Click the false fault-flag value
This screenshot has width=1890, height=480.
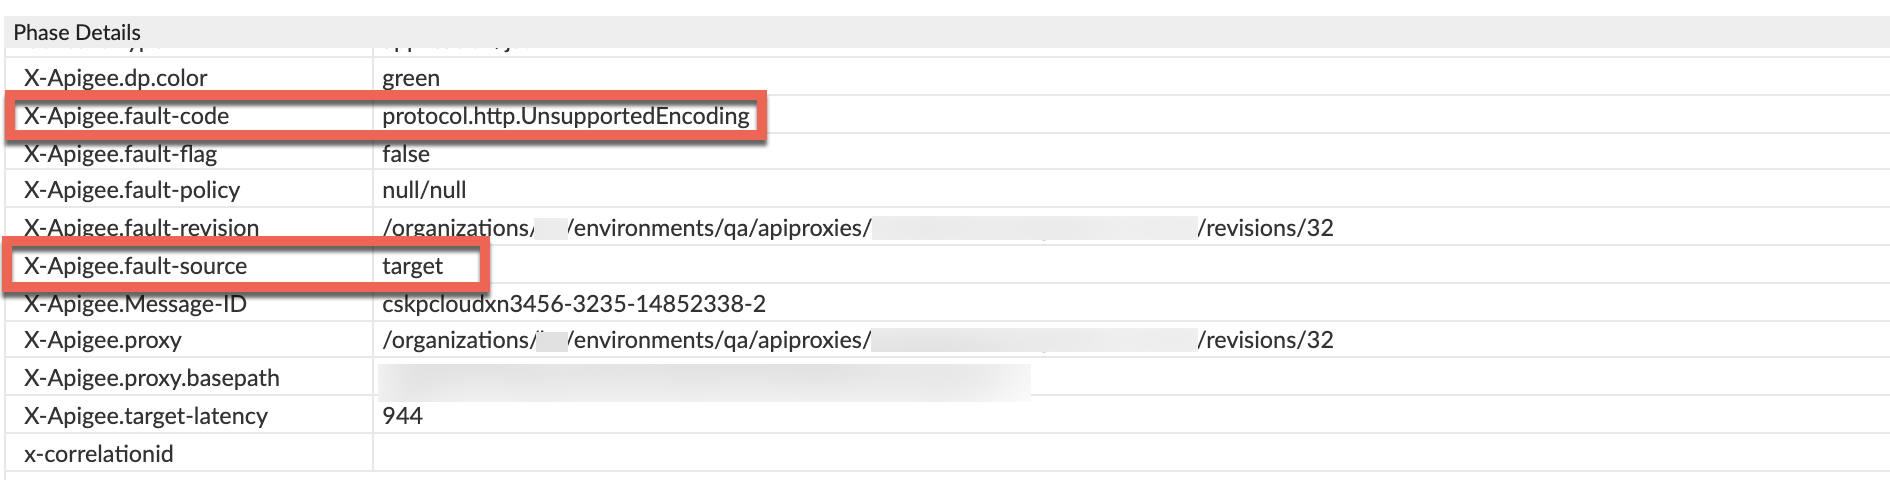click(x=406, y=154)
